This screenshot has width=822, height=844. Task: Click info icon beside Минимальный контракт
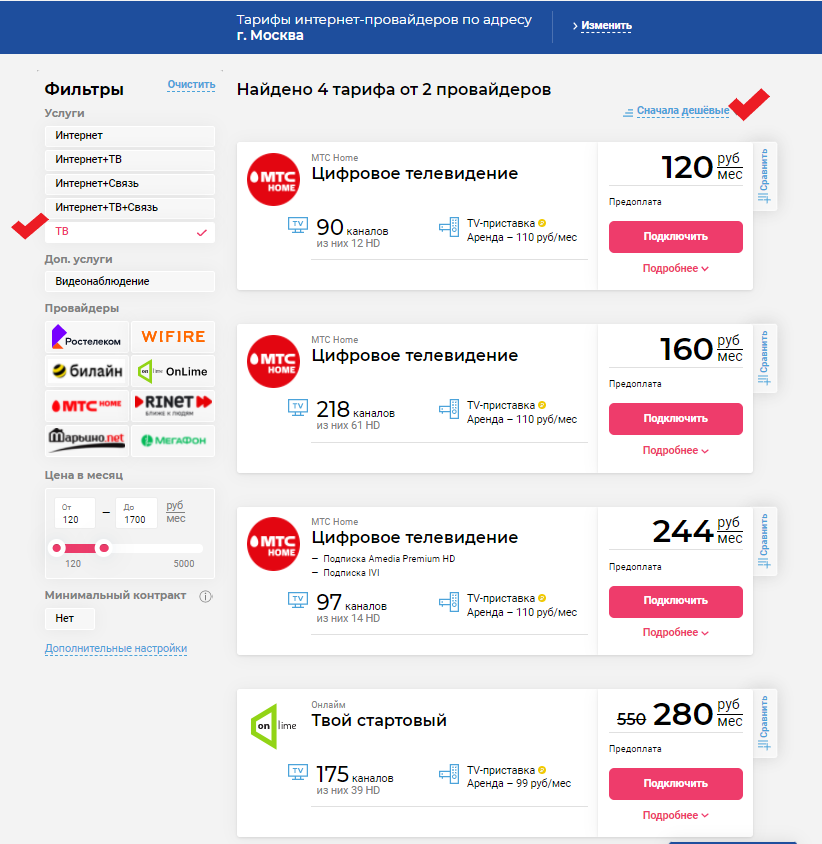point(206,596)
